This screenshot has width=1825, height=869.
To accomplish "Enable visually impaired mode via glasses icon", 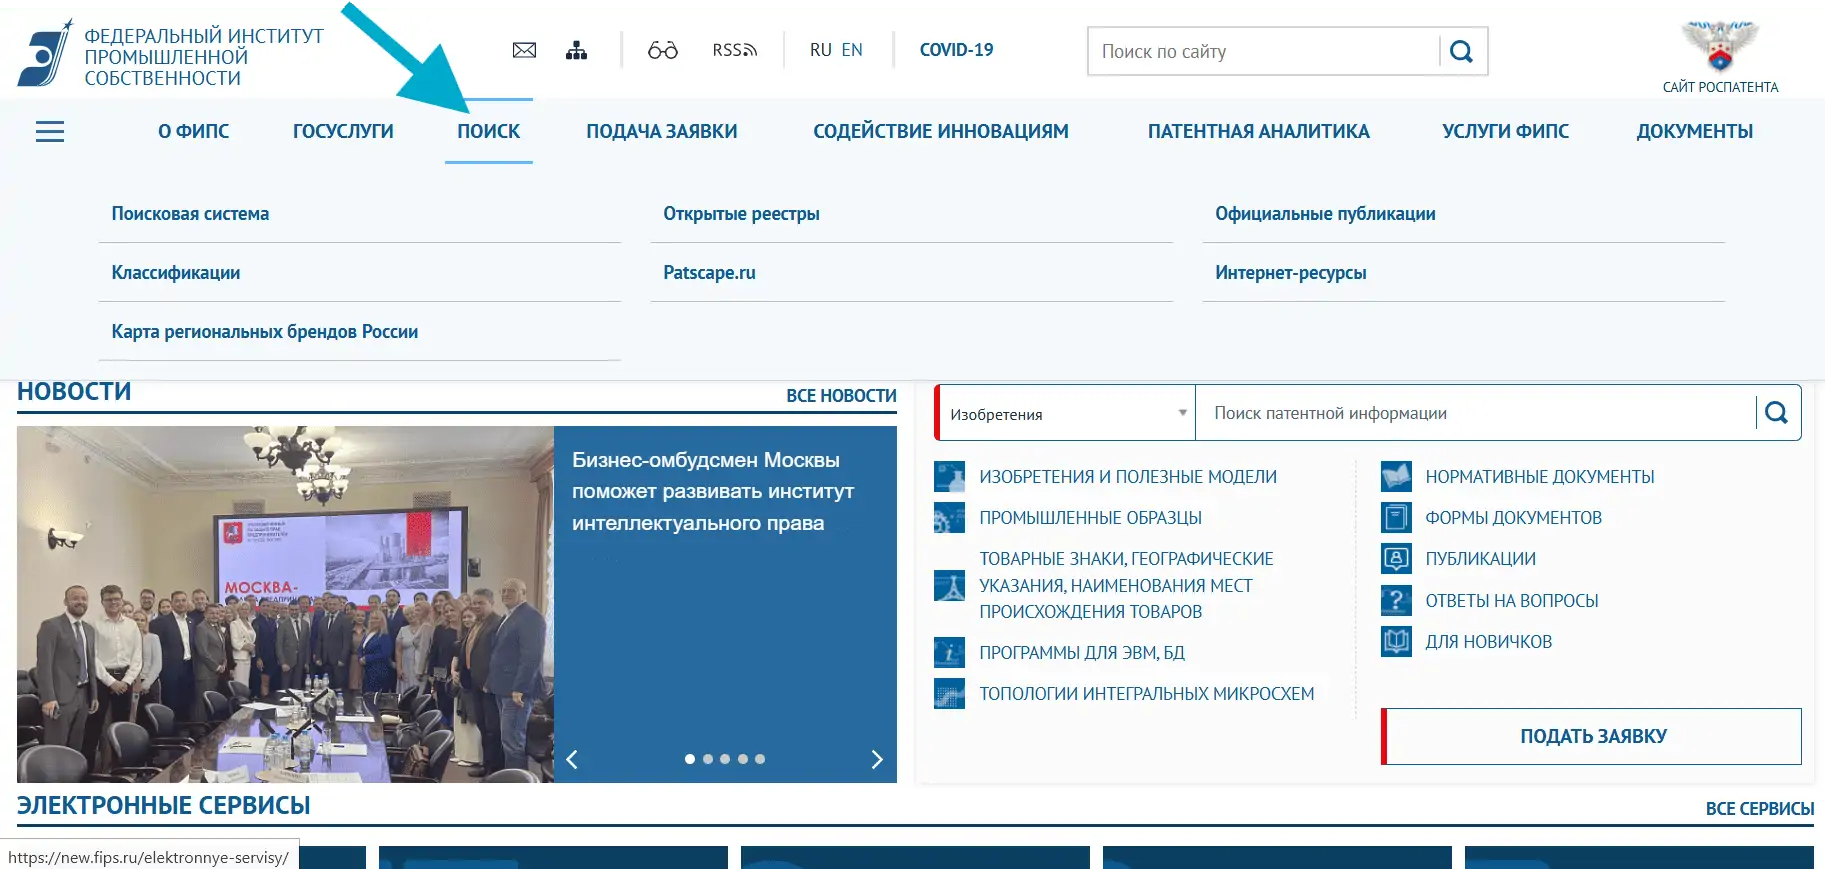I will click(x=662, y=50).
